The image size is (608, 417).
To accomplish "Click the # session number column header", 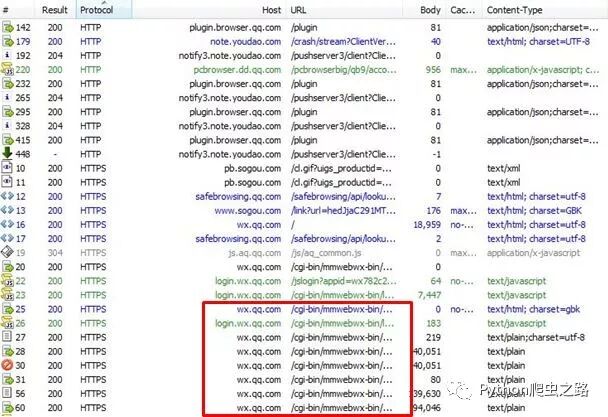I will 5,10.
